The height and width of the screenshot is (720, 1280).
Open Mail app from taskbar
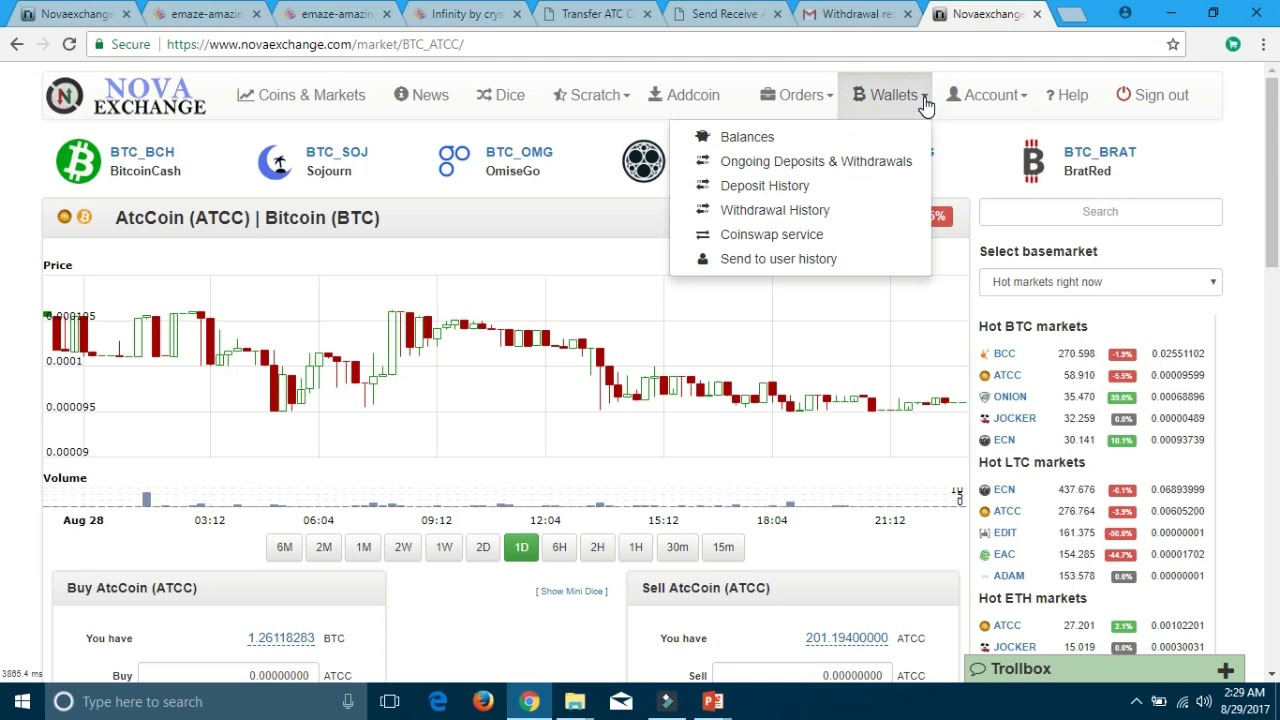(x=621, y=701)
